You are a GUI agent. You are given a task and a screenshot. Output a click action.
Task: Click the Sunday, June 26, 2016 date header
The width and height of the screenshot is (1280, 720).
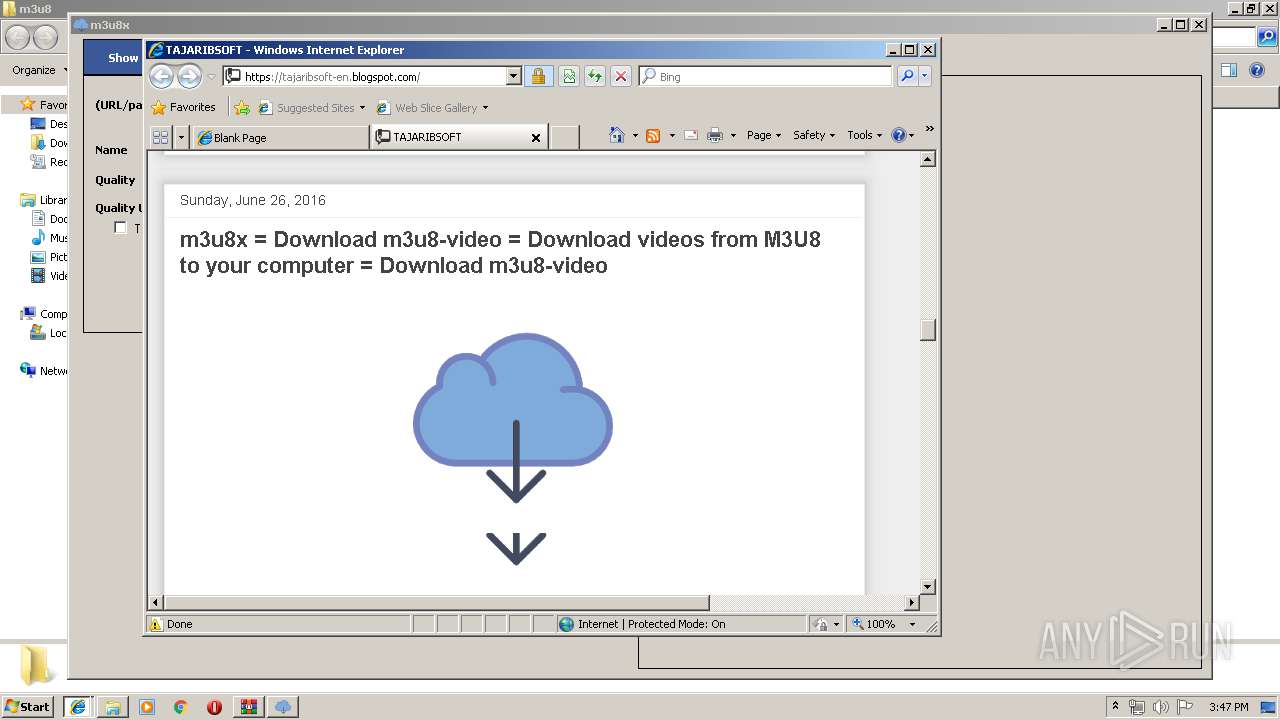click(x=253, y=200)
